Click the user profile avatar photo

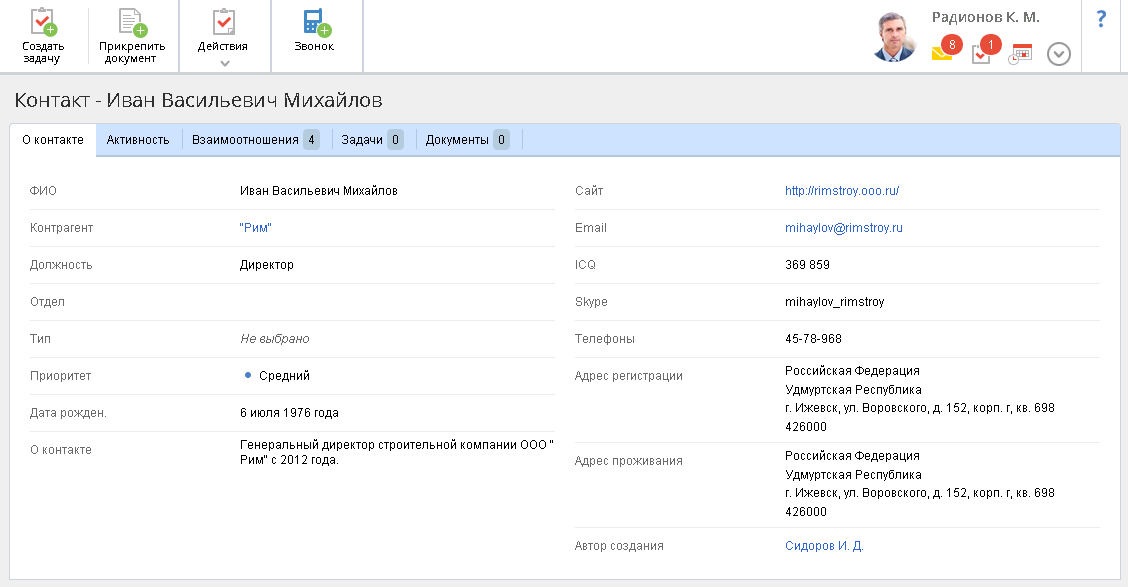pyautogui.click(x=894, y=37)
